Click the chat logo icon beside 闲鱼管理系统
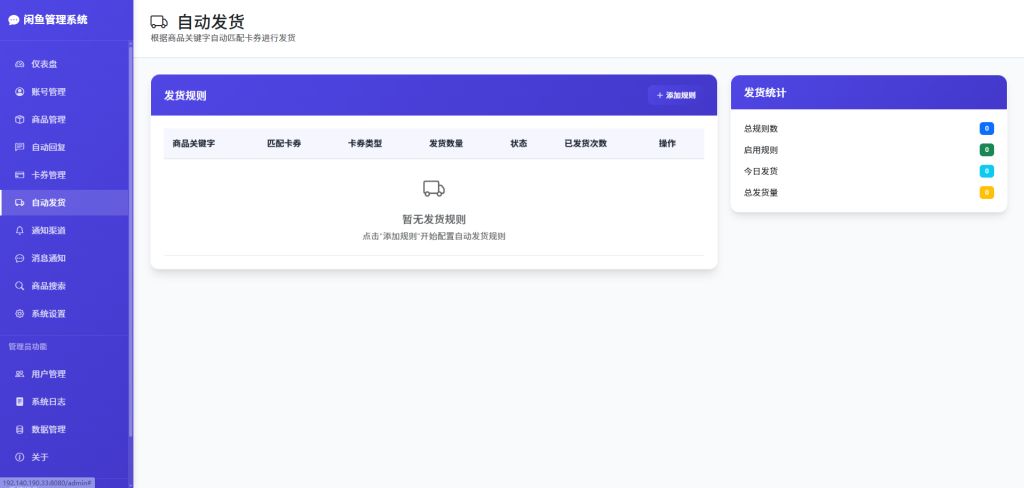Screen dimensions: 1024x488 [14, 20]
